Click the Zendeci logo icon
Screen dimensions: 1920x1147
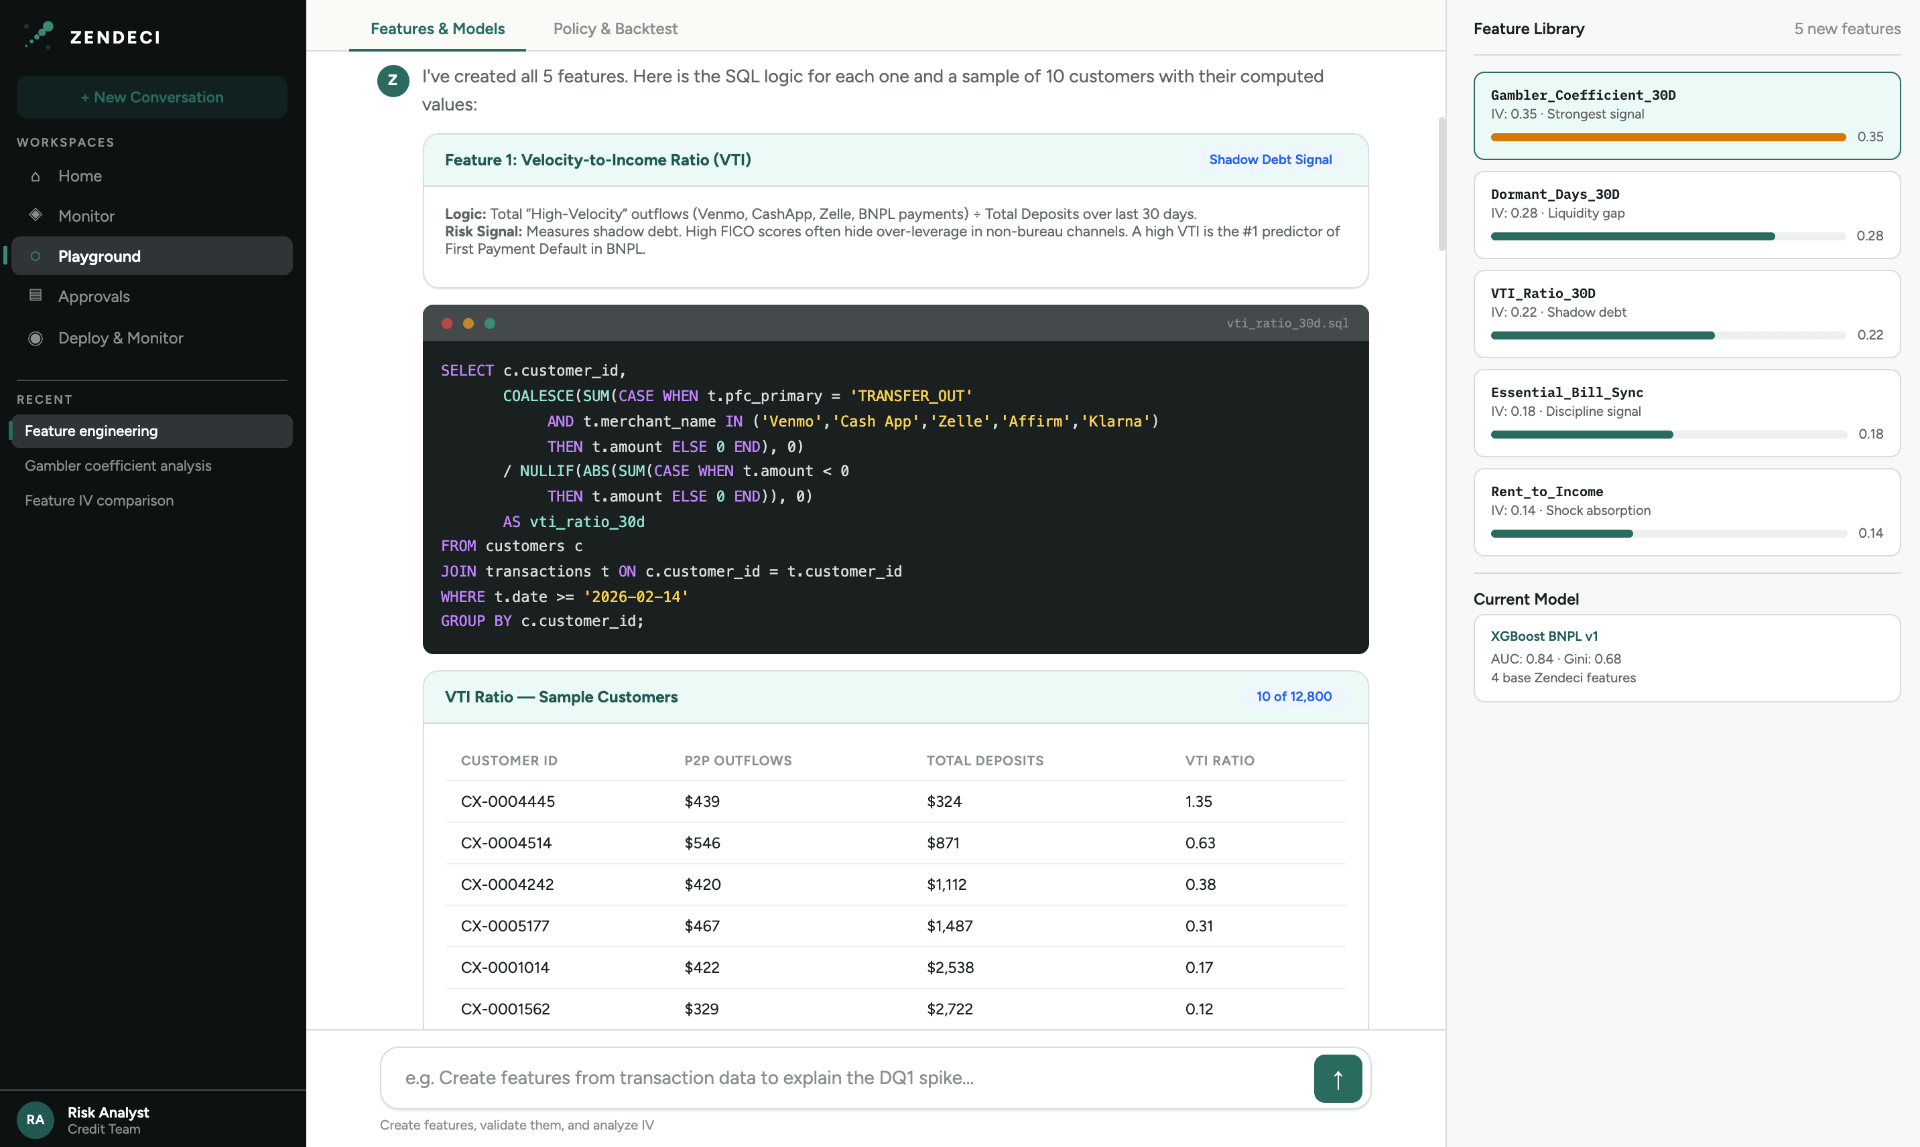tap(39, 35)
